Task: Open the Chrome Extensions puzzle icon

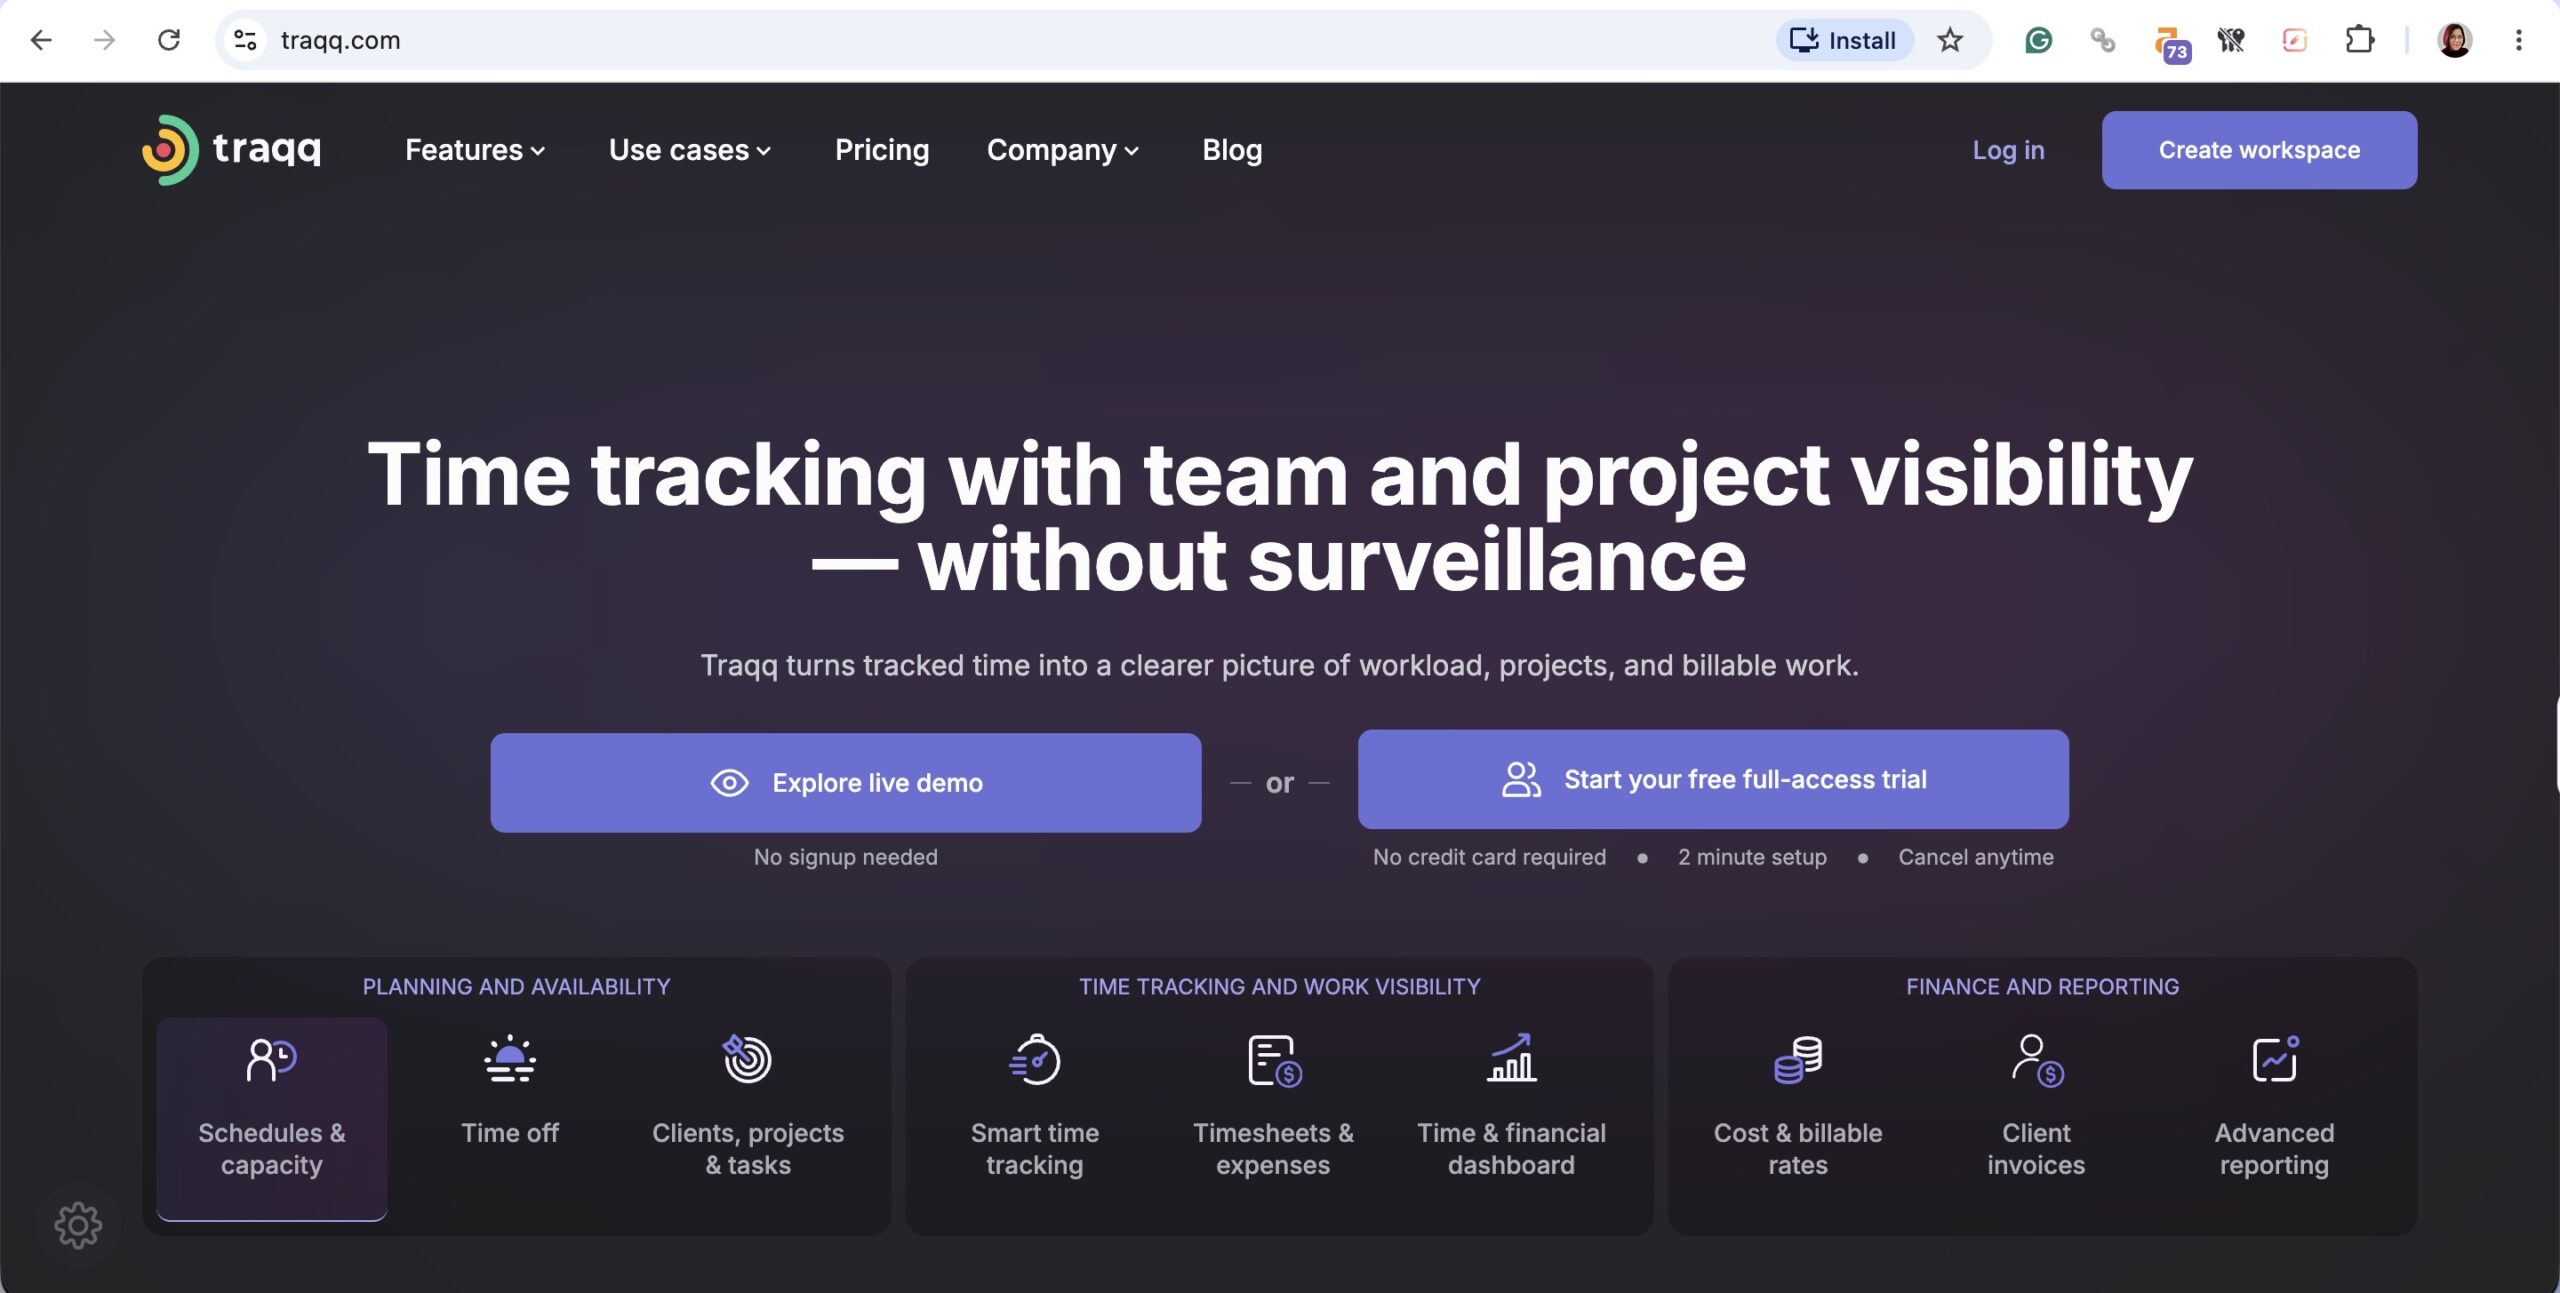Action: pyautogui.click(x=2359, y=40)
